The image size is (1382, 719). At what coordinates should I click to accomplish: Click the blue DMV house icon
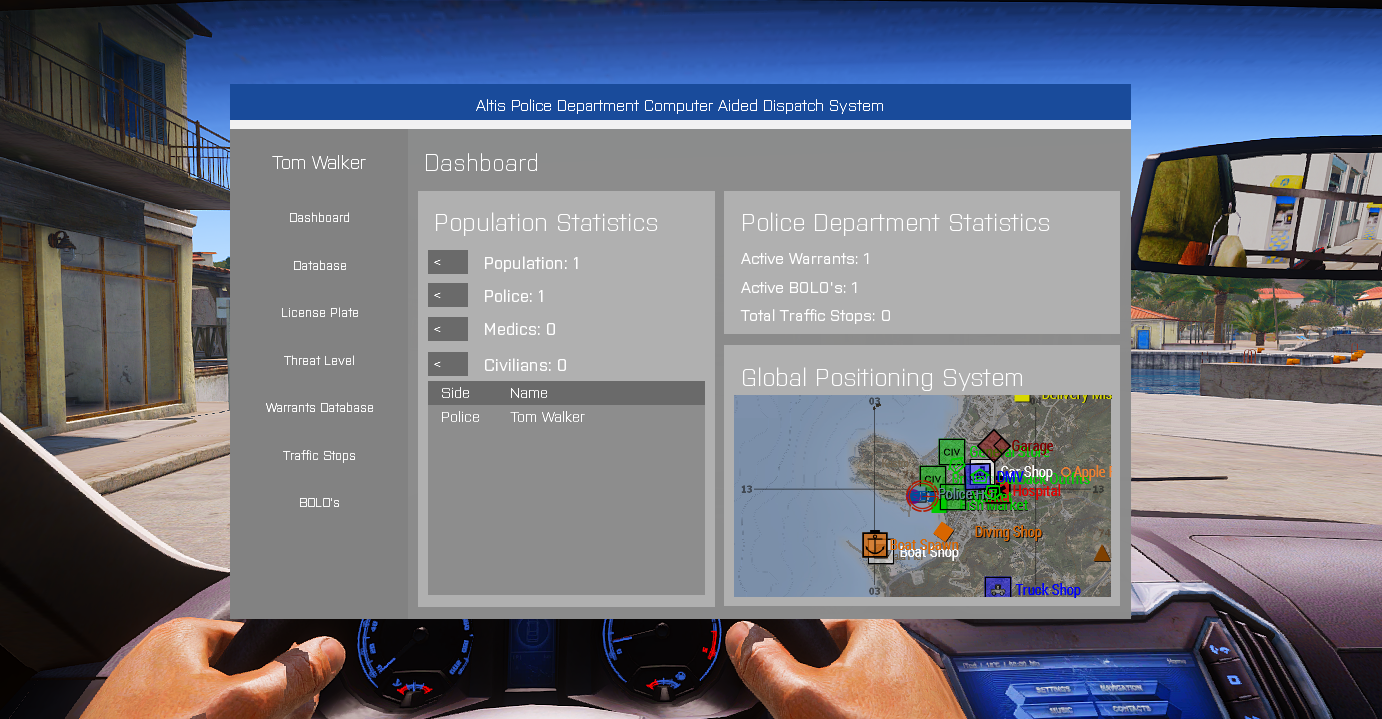(x=979, y=478)
